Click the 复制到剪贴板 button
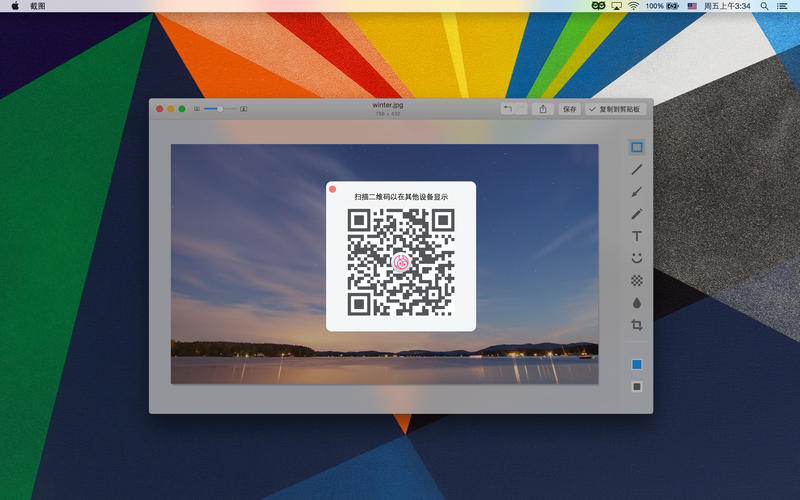Image resolution: width=800 pixels, height=500 pixels. (616, 109)
